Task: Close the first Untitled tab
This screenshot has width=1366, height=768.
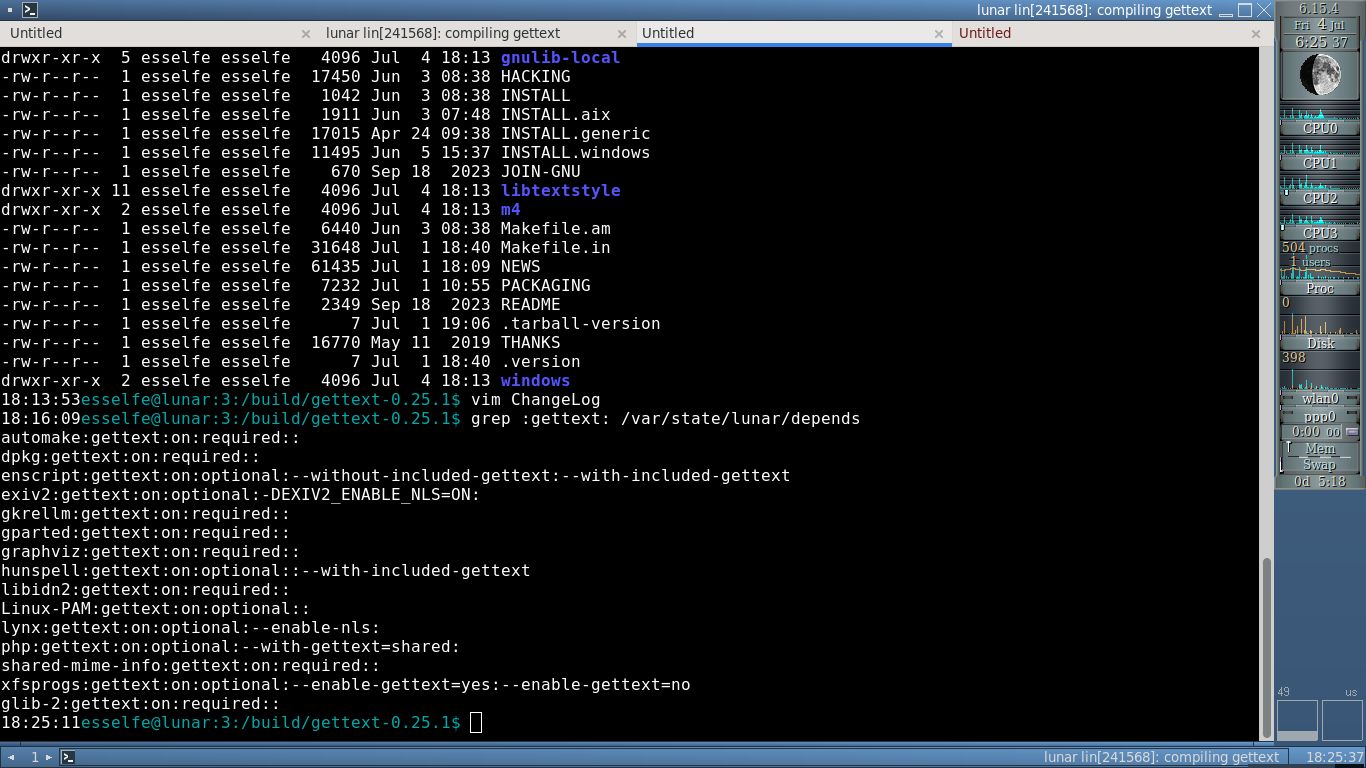Action: pos(306,34)
